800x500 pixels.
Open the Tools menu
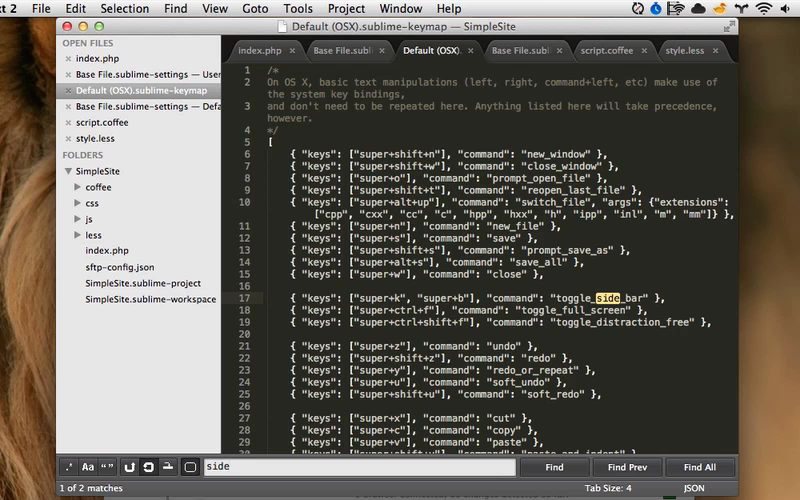pyautogui.click(x=298, y=9)
